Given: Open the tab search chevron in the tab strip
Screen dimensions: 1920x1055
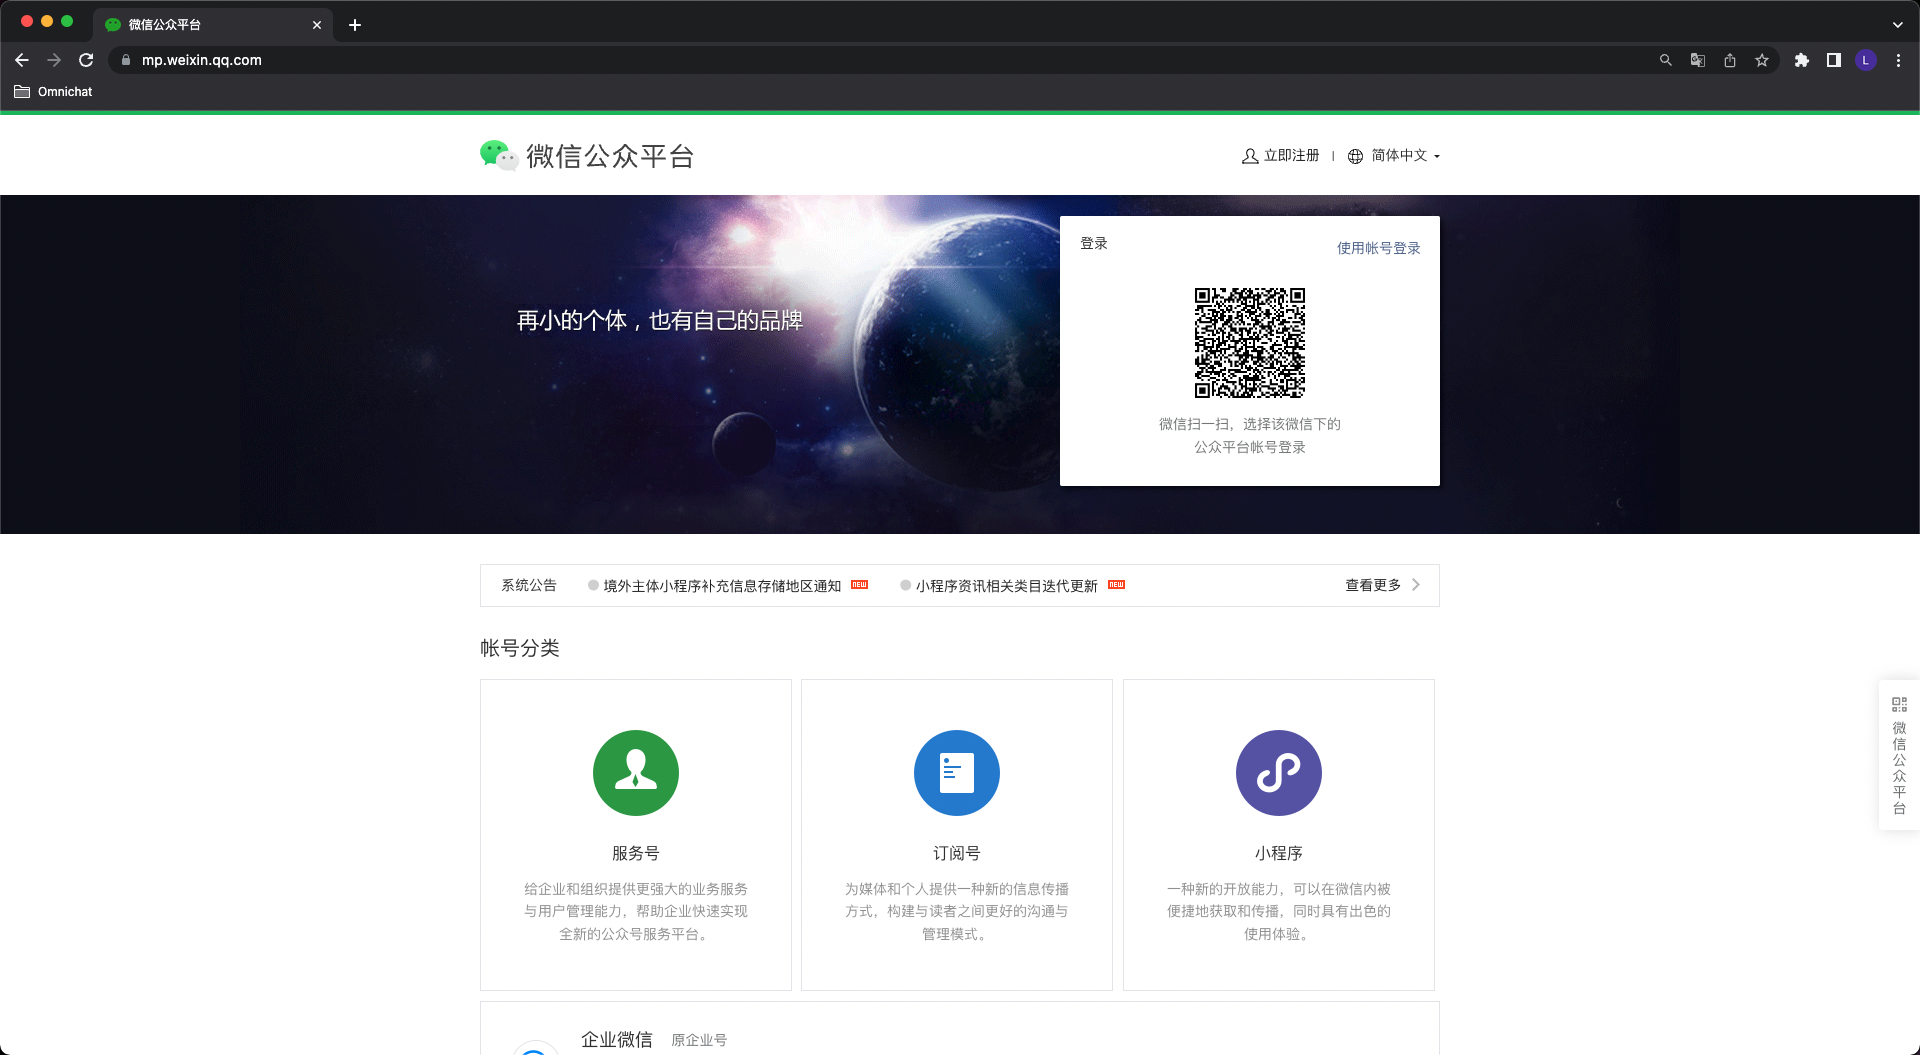Looking at the screenshot, I should click(1897, 24).
